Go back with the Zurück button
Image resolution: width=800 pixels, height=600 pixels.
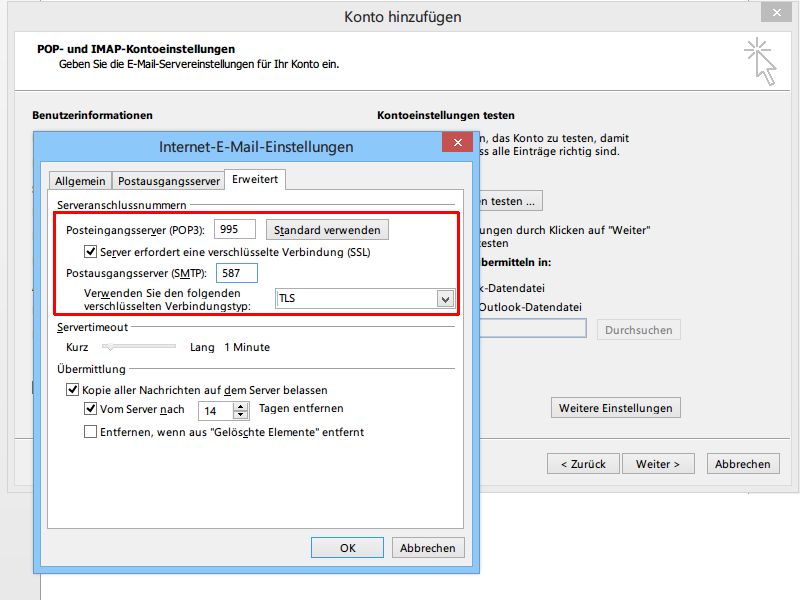[583, 464]
